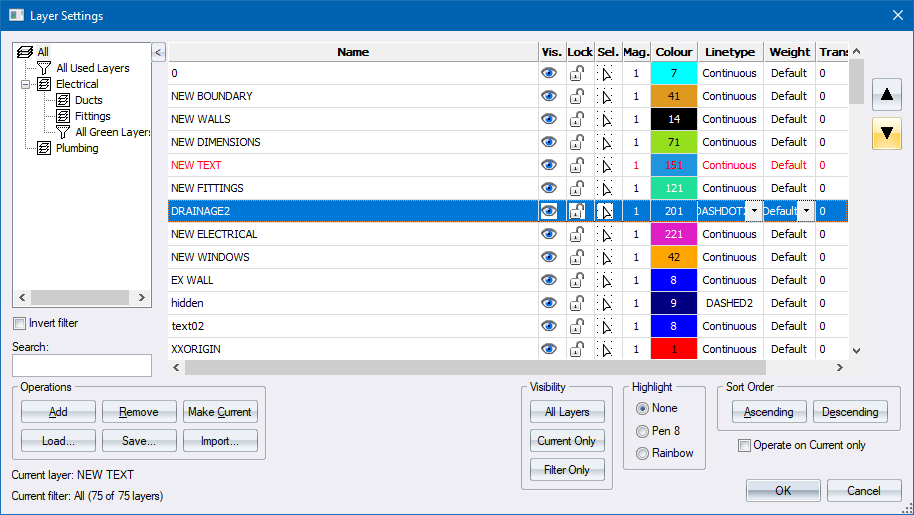This screenshot has width=914, height=515.
Task: Move layer down with yellow arrow button
Action: click(x=886, y=133)
